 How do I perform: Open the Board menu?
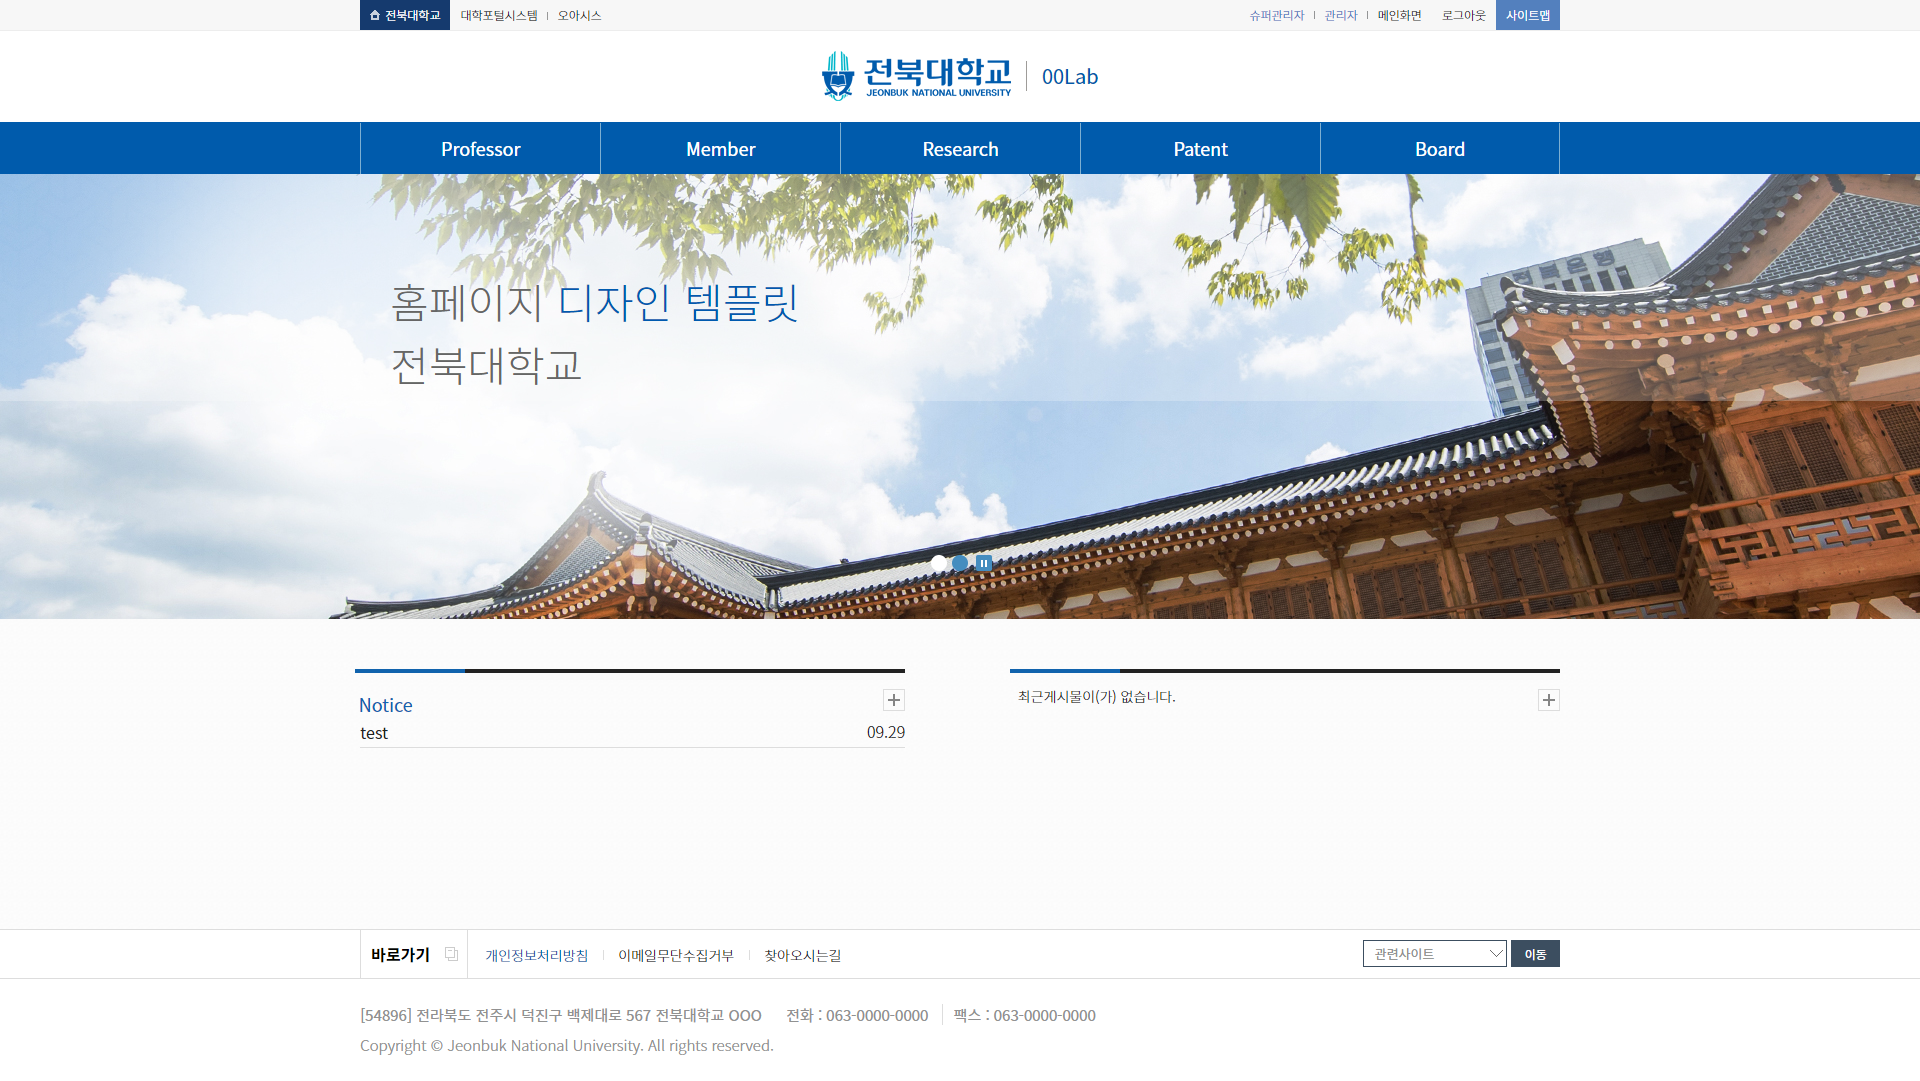click(x=1439, y=149)
